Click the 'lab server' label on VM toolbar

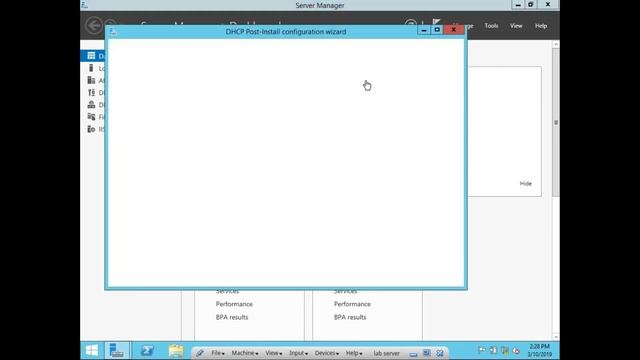point(387,353)
